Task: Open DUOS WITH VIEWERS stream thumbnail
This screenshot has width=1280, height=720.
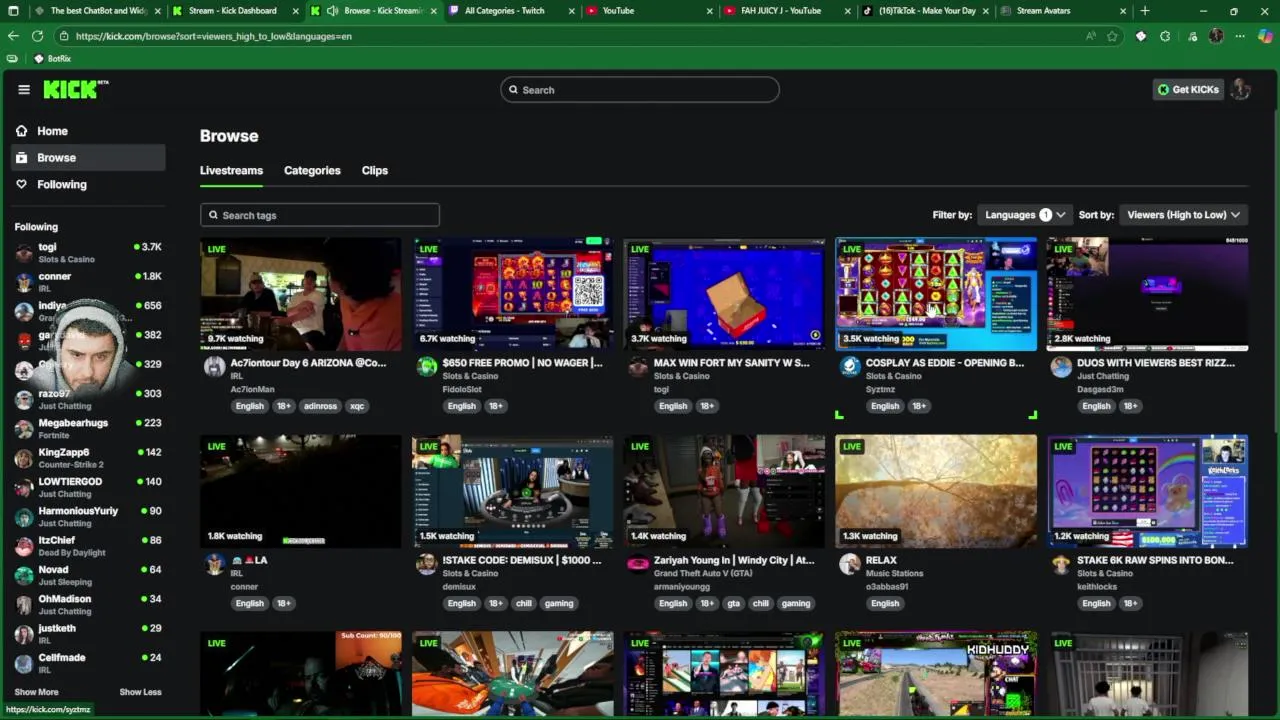Action: 1148,294
